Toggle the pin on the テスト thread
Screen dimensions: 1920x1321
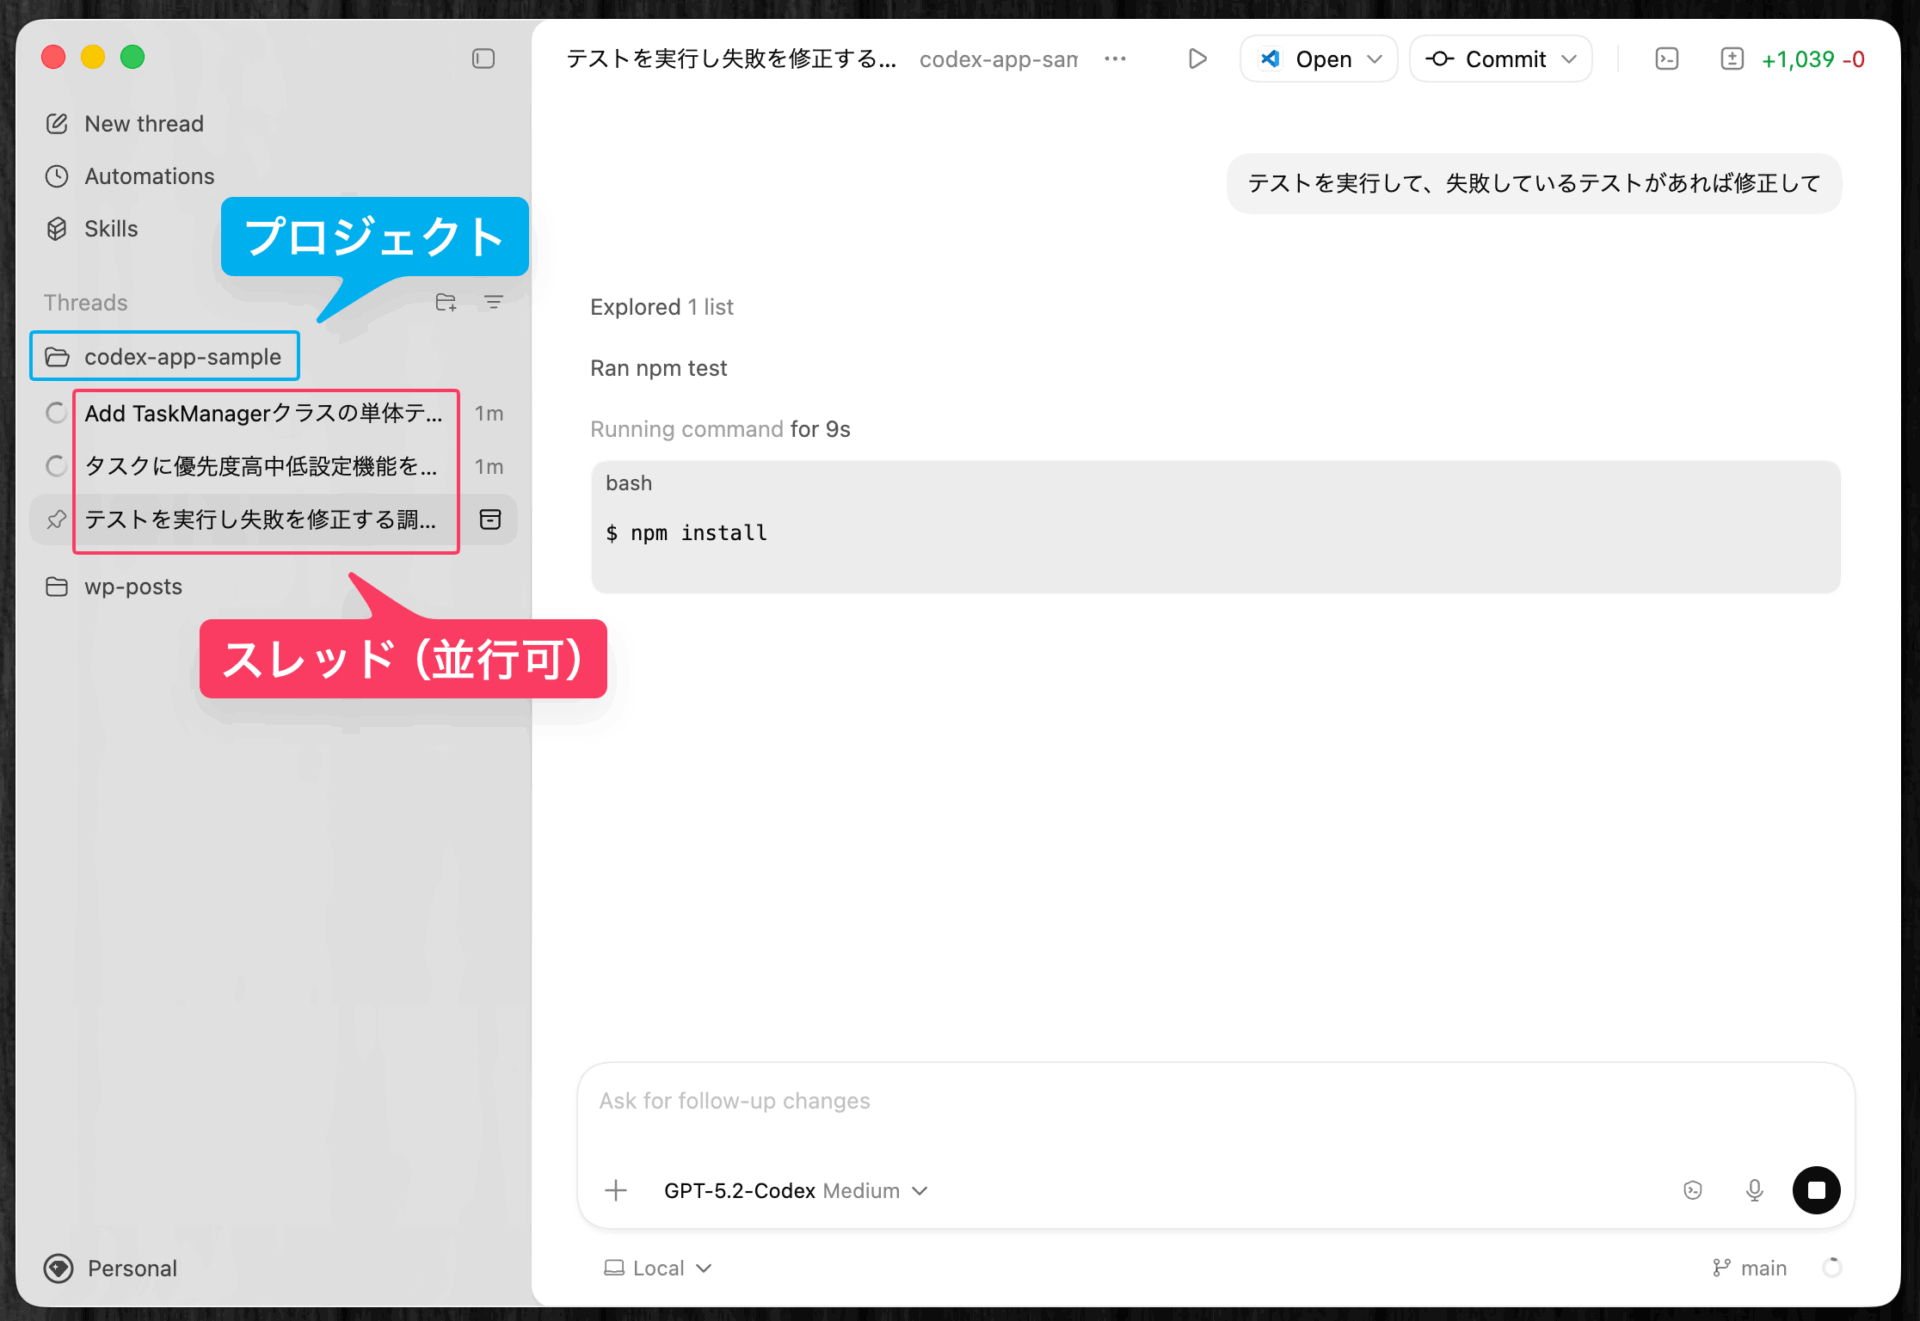[x=55, y=519]
